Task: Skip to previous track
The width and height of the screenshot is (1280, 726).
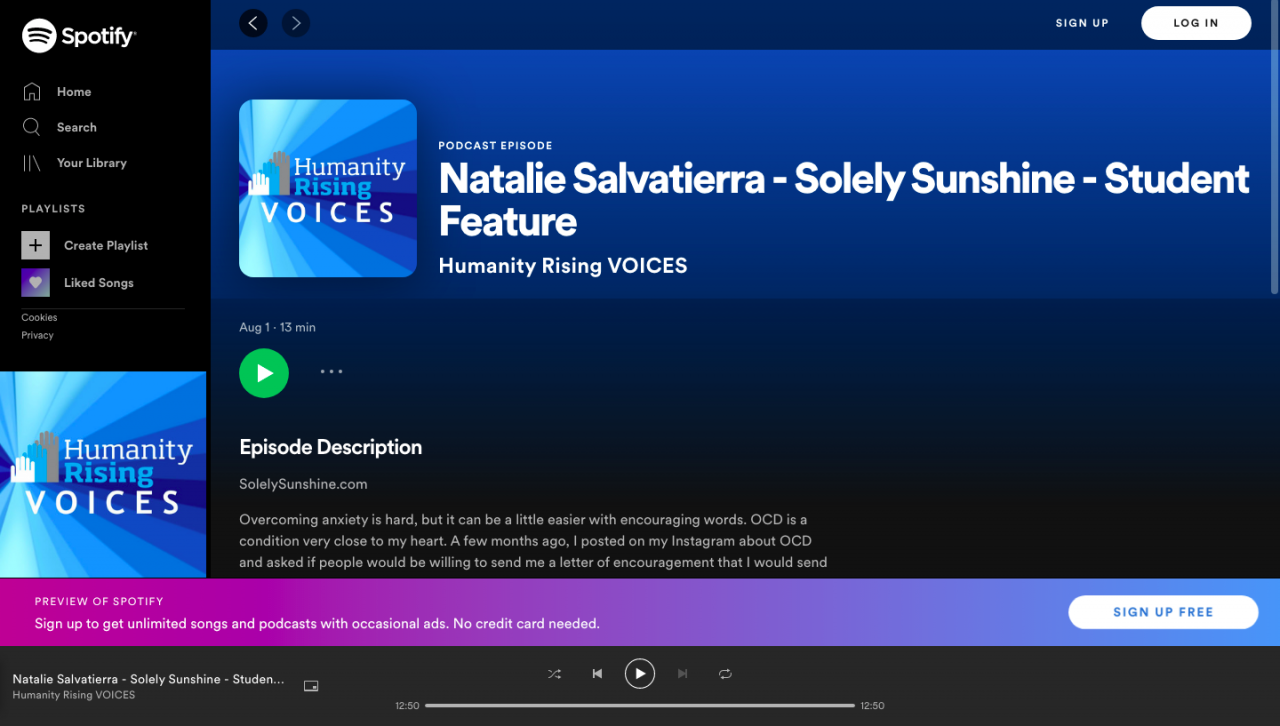Action: click(x=597, y=674)
